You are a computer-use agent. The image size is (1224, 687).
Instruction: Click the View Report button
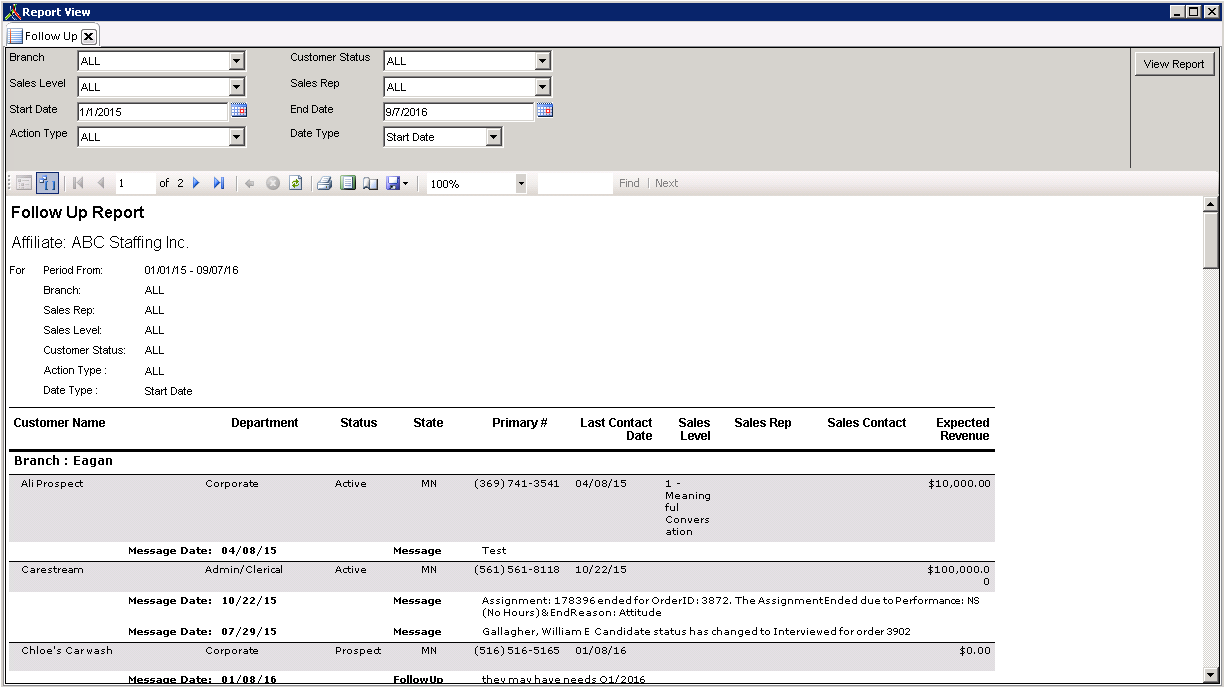point(1174,64)
